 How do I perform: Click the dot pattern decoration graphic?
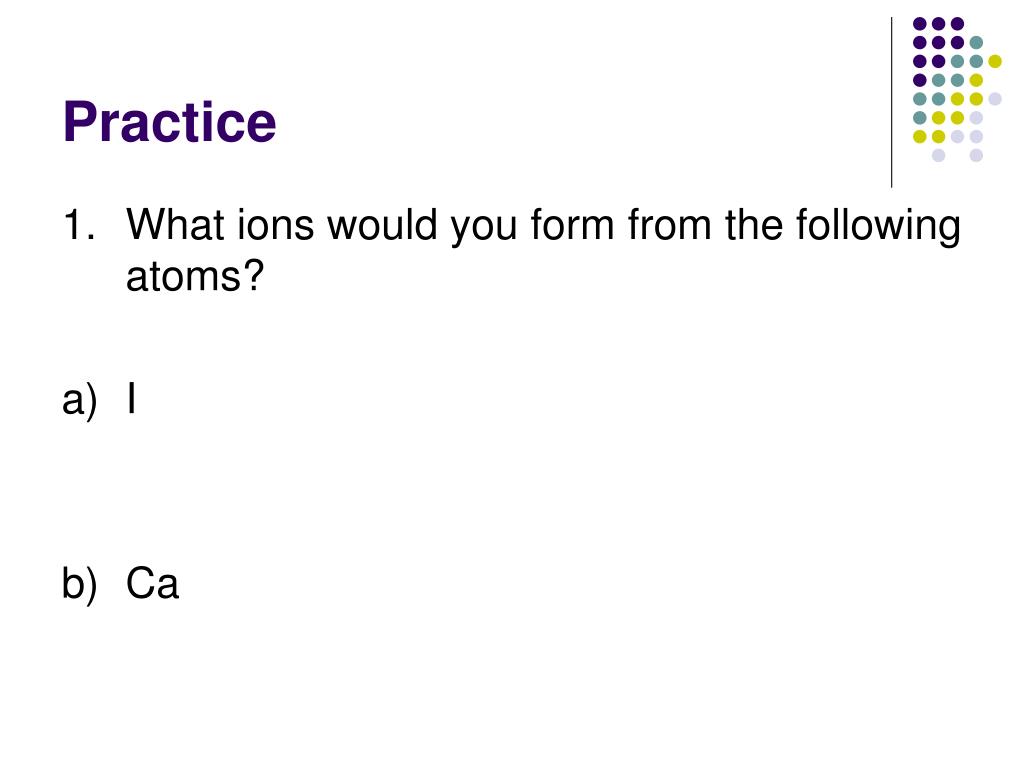[x=957, y=89]
